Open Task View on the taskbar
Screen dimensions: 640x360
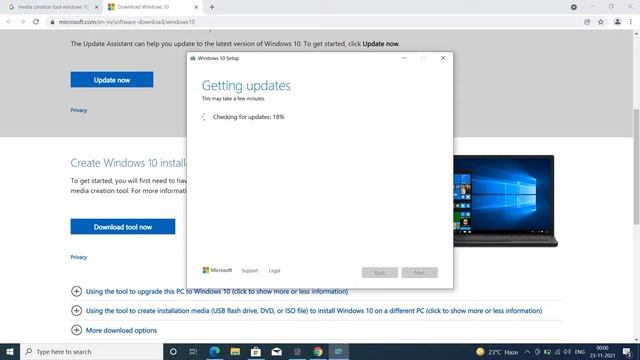193,351
